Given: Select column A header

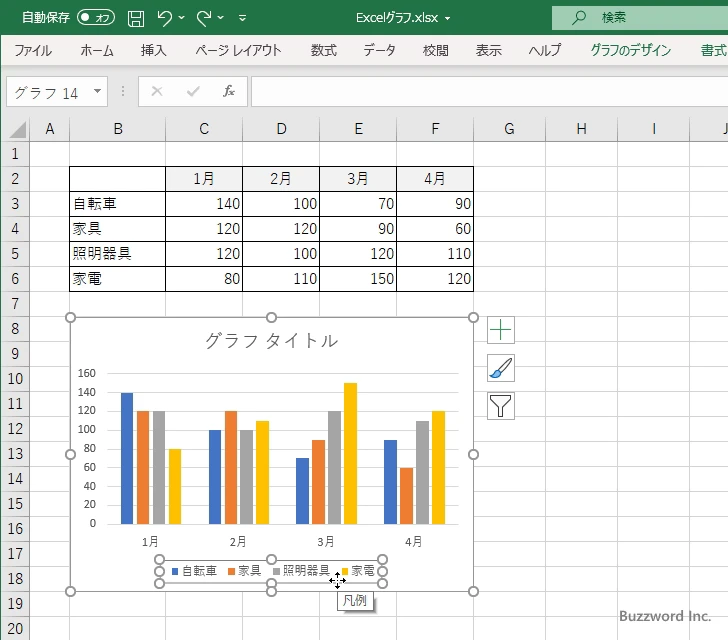Looking at the screenshot, I should 50,129.
